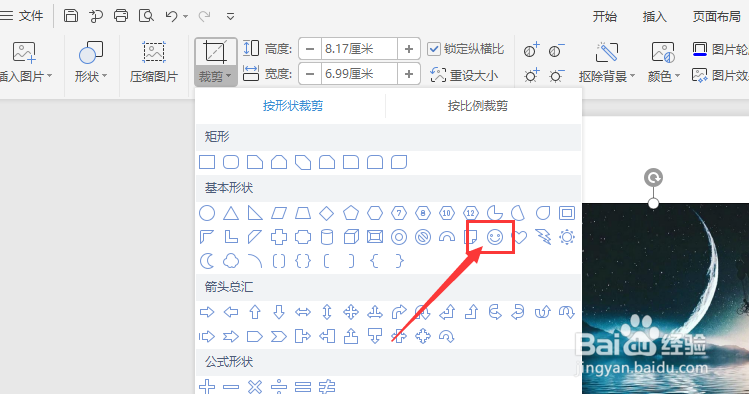The image size is (749, 394).
Task: Select the crescent moon crop shape
Action: point(207,261)
